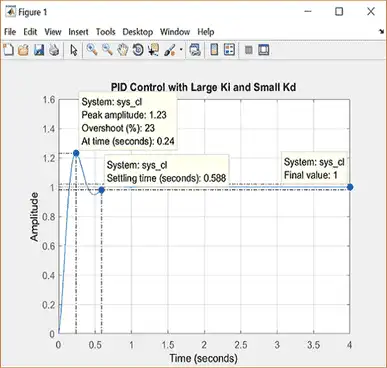The height and width of the screenshot is (368, 387).
Task: Save the figure with the floppy icon
Action: click(x=39, y=50)
